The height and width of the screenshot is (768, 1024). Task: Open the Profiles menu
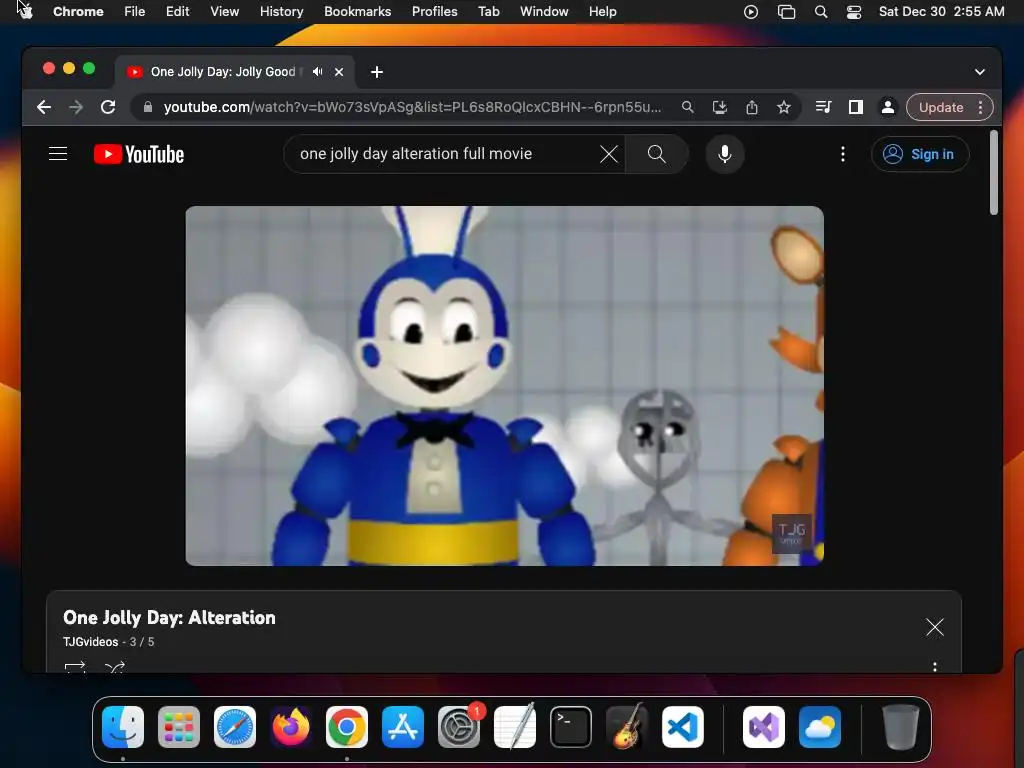[434, 11]
